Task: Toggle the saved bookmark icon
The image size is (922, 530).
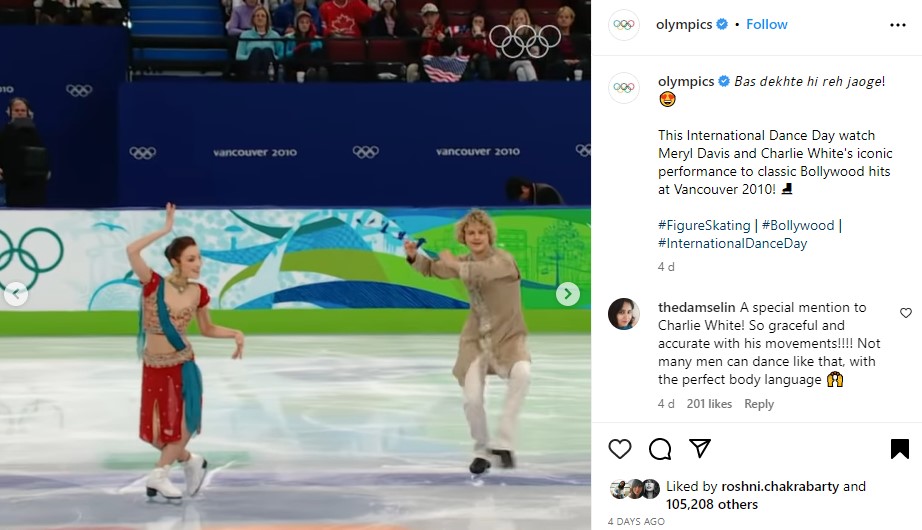Action: coord(900,449)
